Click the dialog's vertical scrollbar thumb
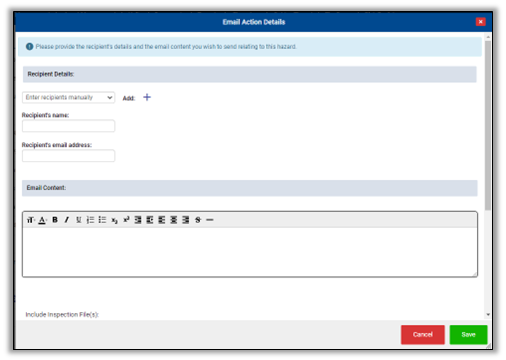This screenshot has width=506, height=360. click(488, 125)
